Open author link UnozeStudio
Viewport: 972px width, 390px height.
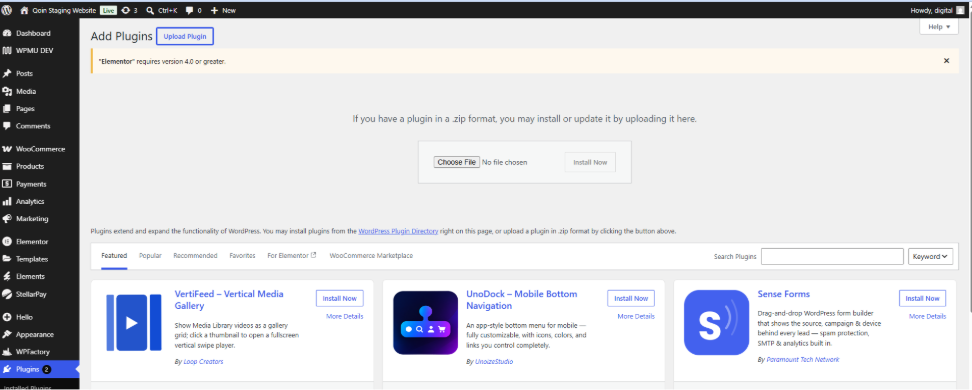(494, 361)
